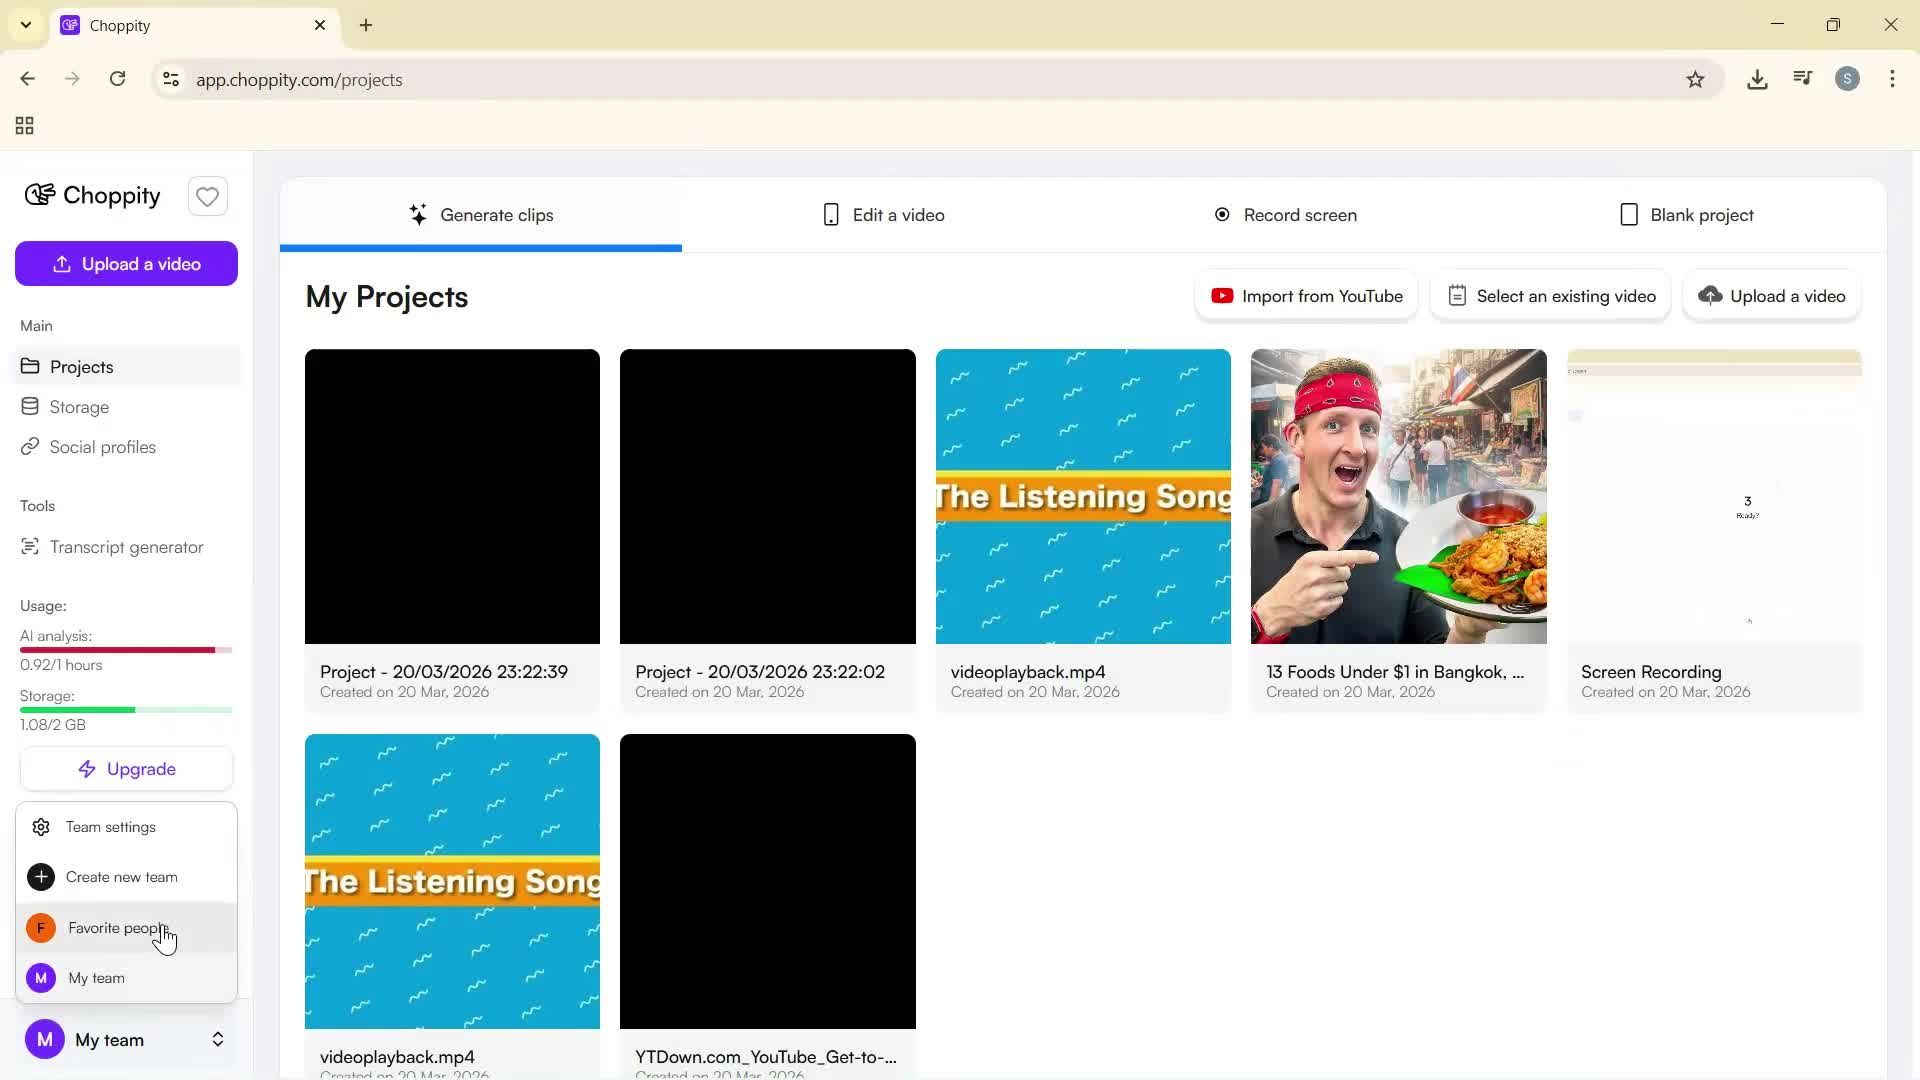Click the apps grid icon below the address bar
Screen dimensions: 1920x1080
pyautogui.click(x=23, y=126)
